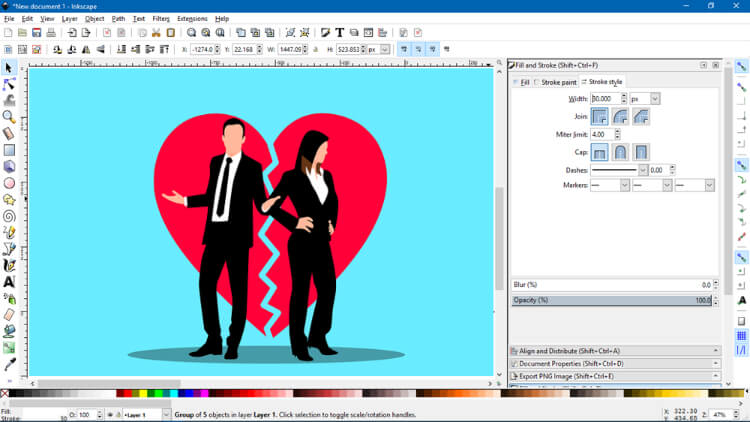Click the Save document icon
750x422 pixels.
click(x=37, y=33)
